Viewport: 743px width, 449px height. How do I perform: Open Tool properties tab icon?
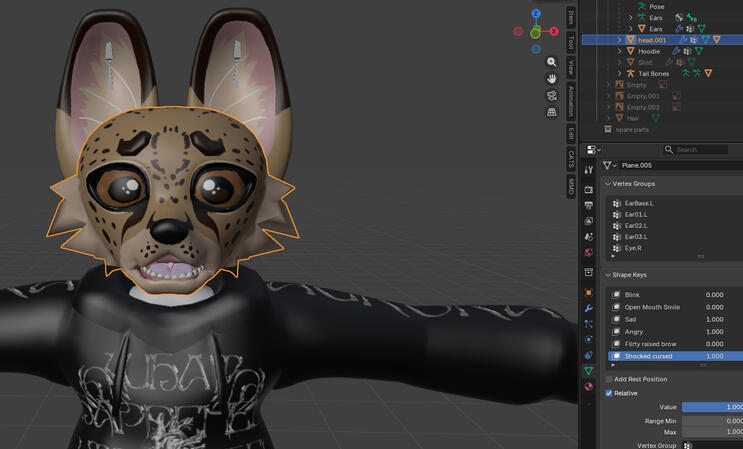(589, 170)
